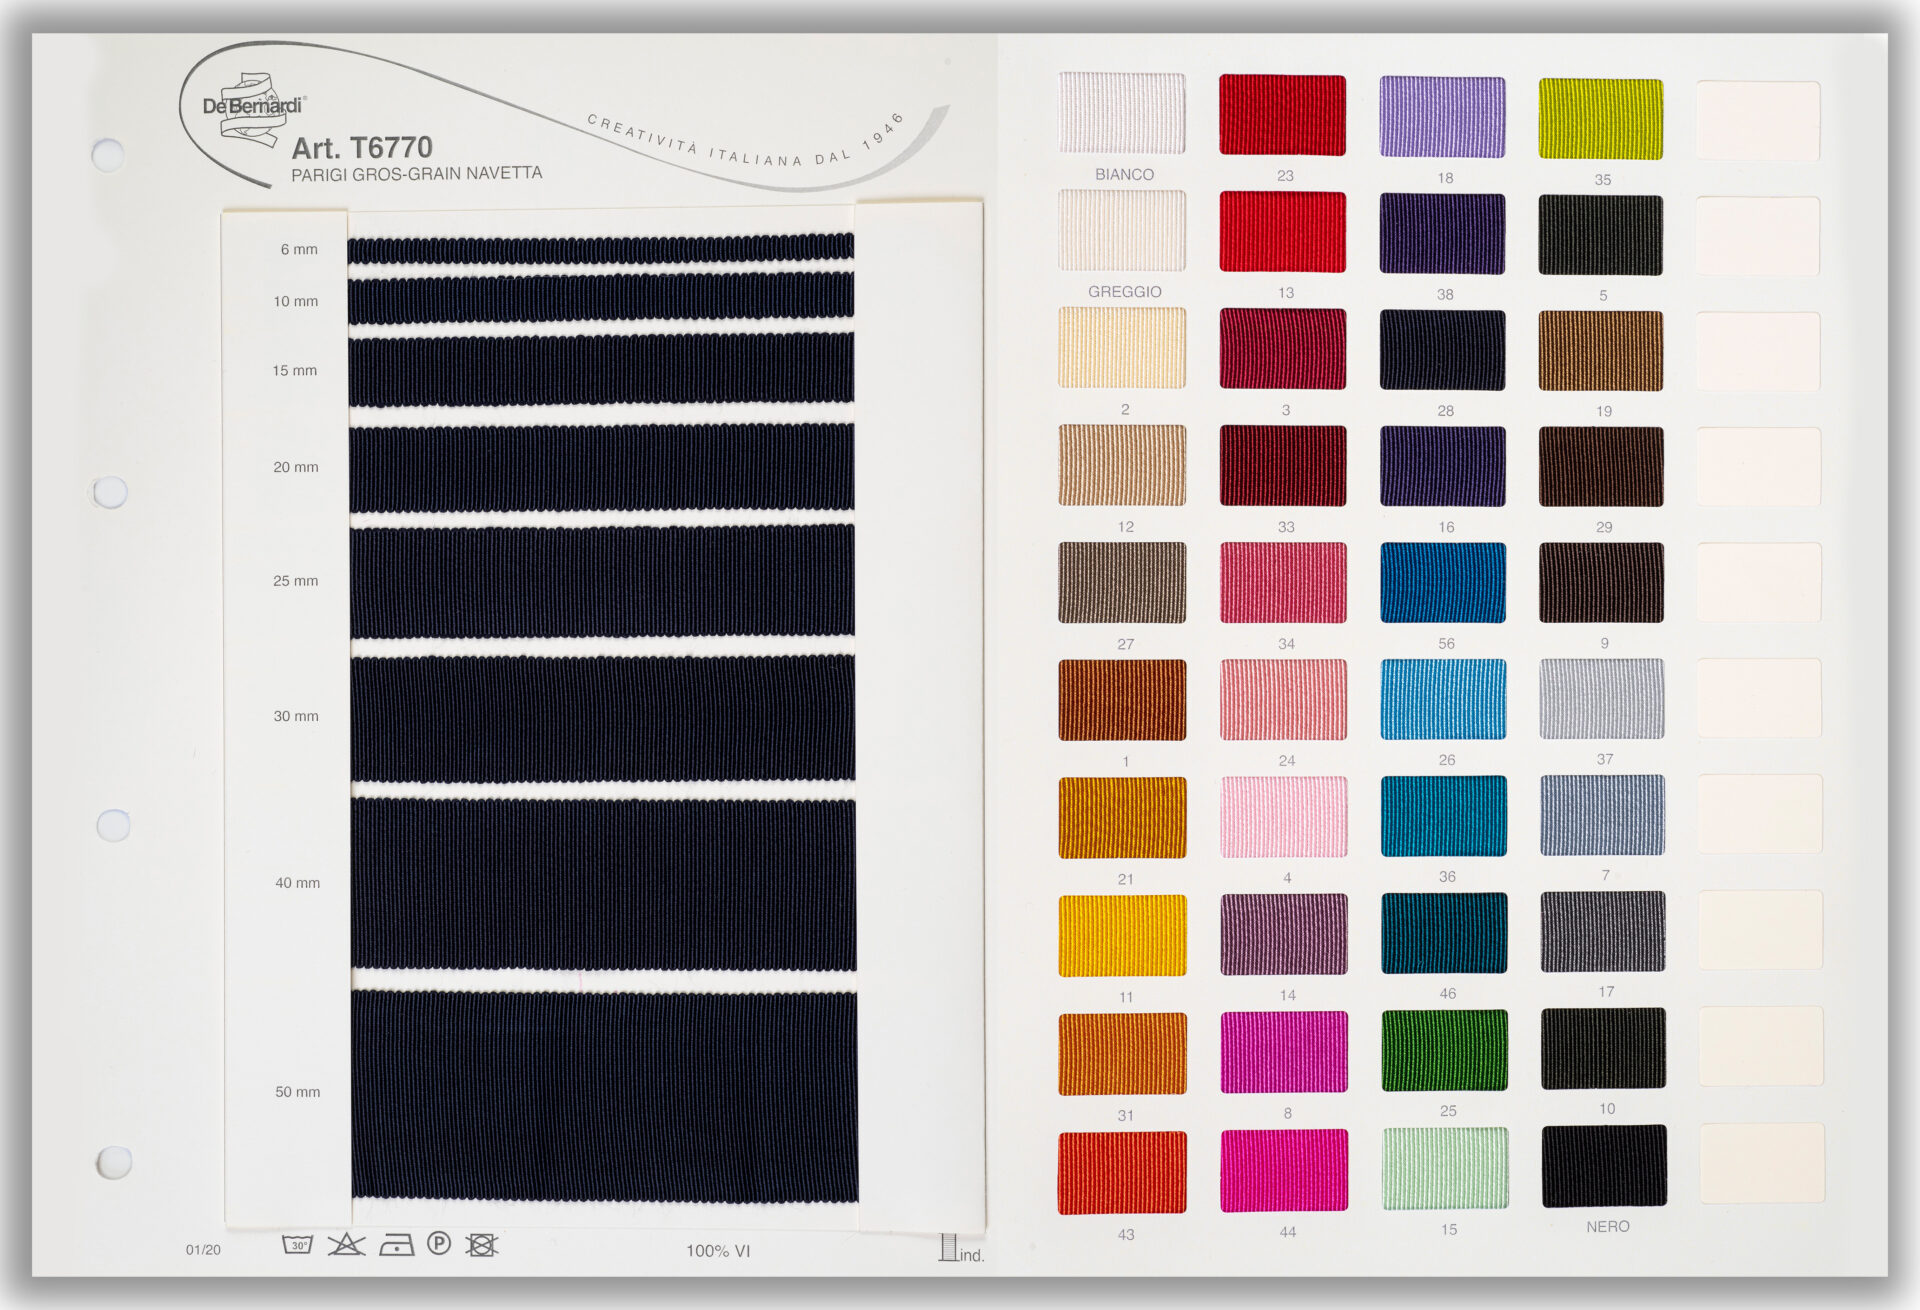
Task: Select the red swatch numbered 23
Action: click(1282, 115)
